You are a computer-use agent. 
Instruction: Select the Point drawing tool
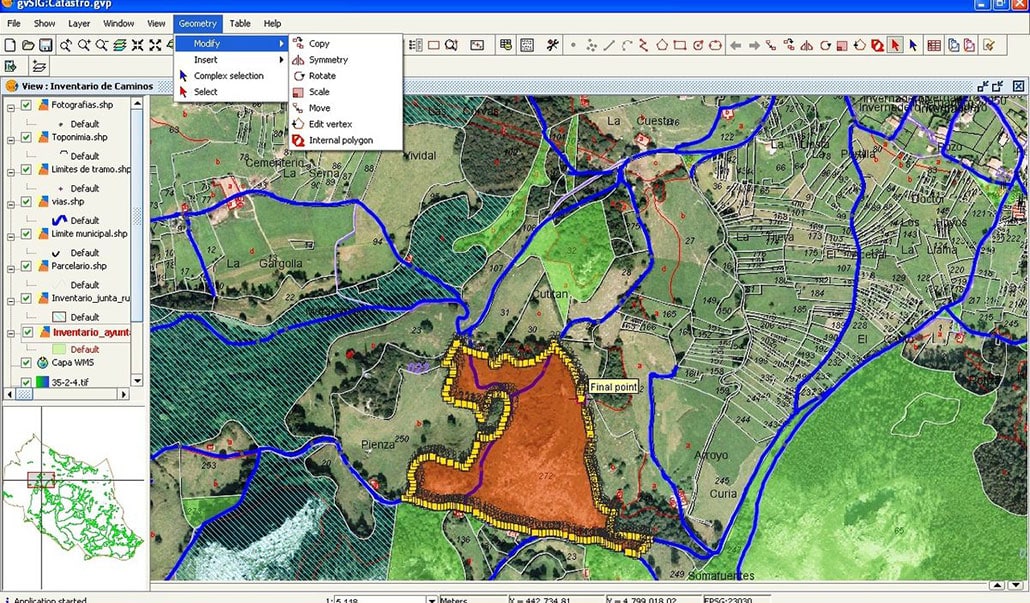point(573,45)
